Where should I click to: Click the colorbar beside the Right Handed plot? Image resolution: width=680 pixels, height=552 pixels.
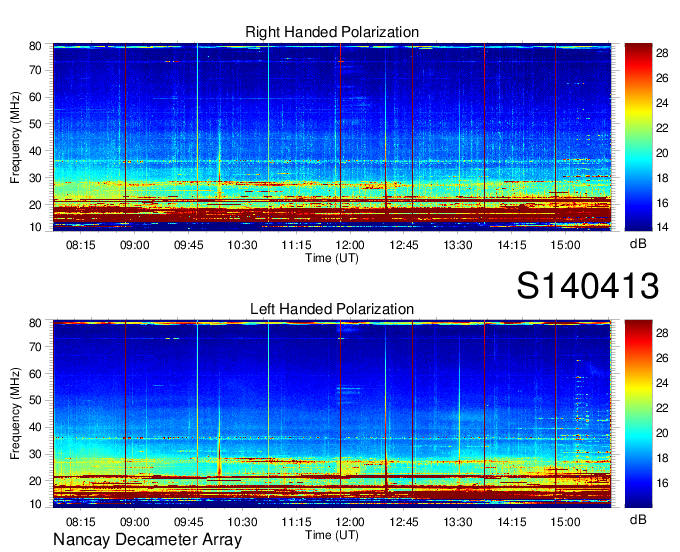point(638,137)
